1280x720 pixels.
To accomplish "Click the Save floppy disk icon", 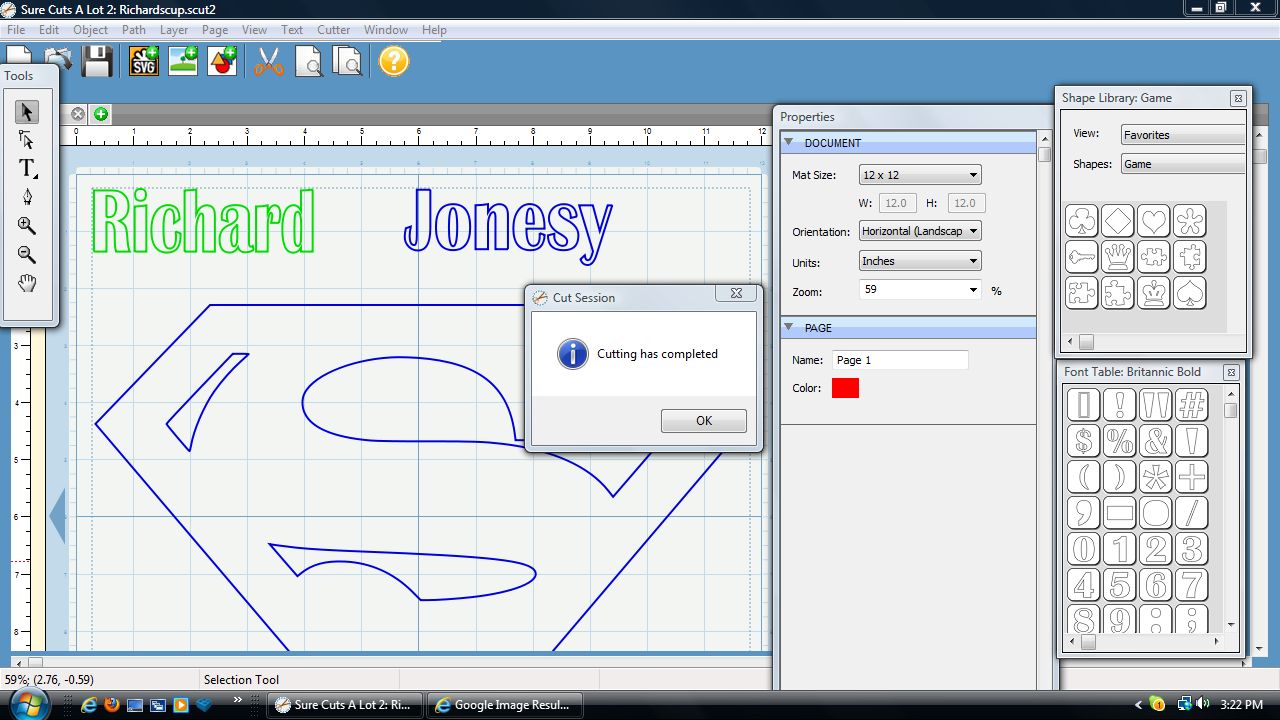I will [x=97, y=62].
